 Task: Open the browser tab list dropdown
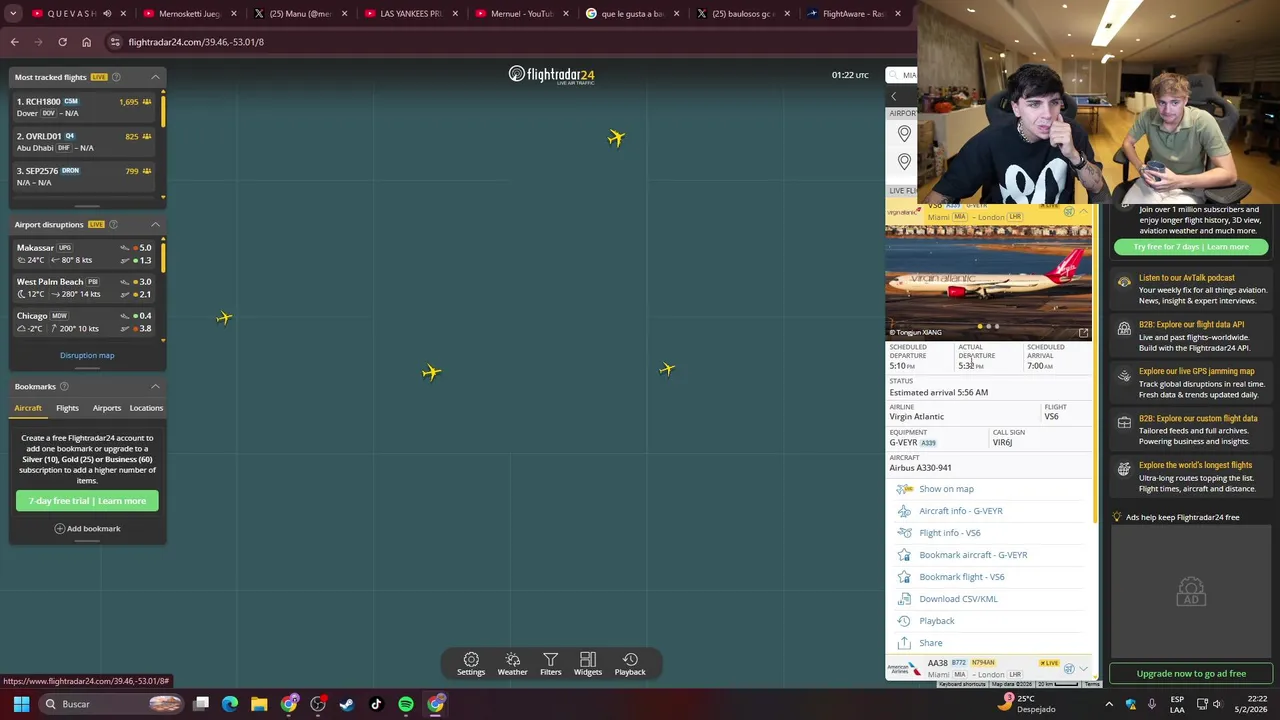point(13,14)
